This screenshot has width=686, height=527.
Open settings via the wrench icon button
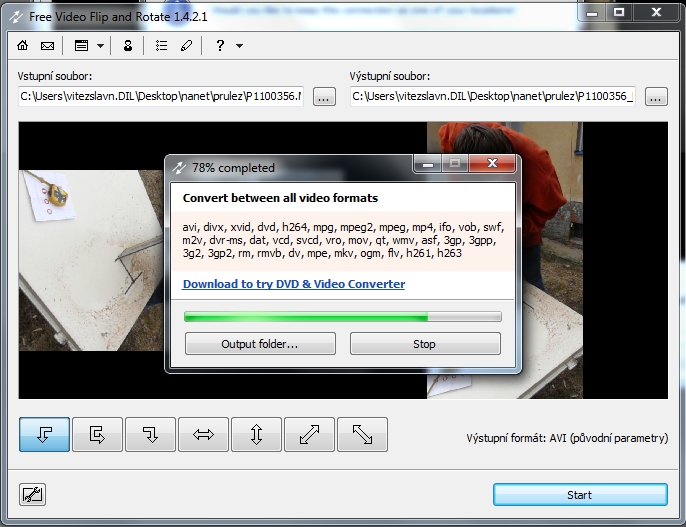click(x=33, y=494)
